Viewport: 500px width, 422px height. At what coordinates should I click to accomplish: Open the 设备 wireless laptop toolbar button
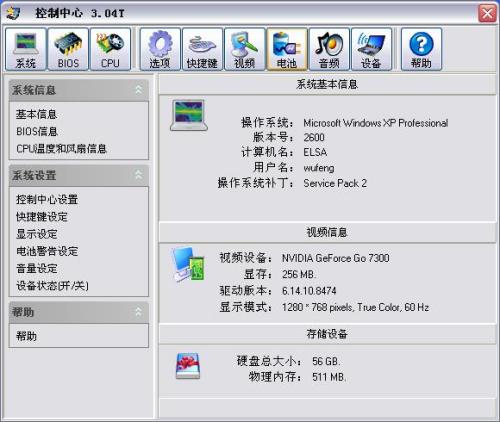371,49
